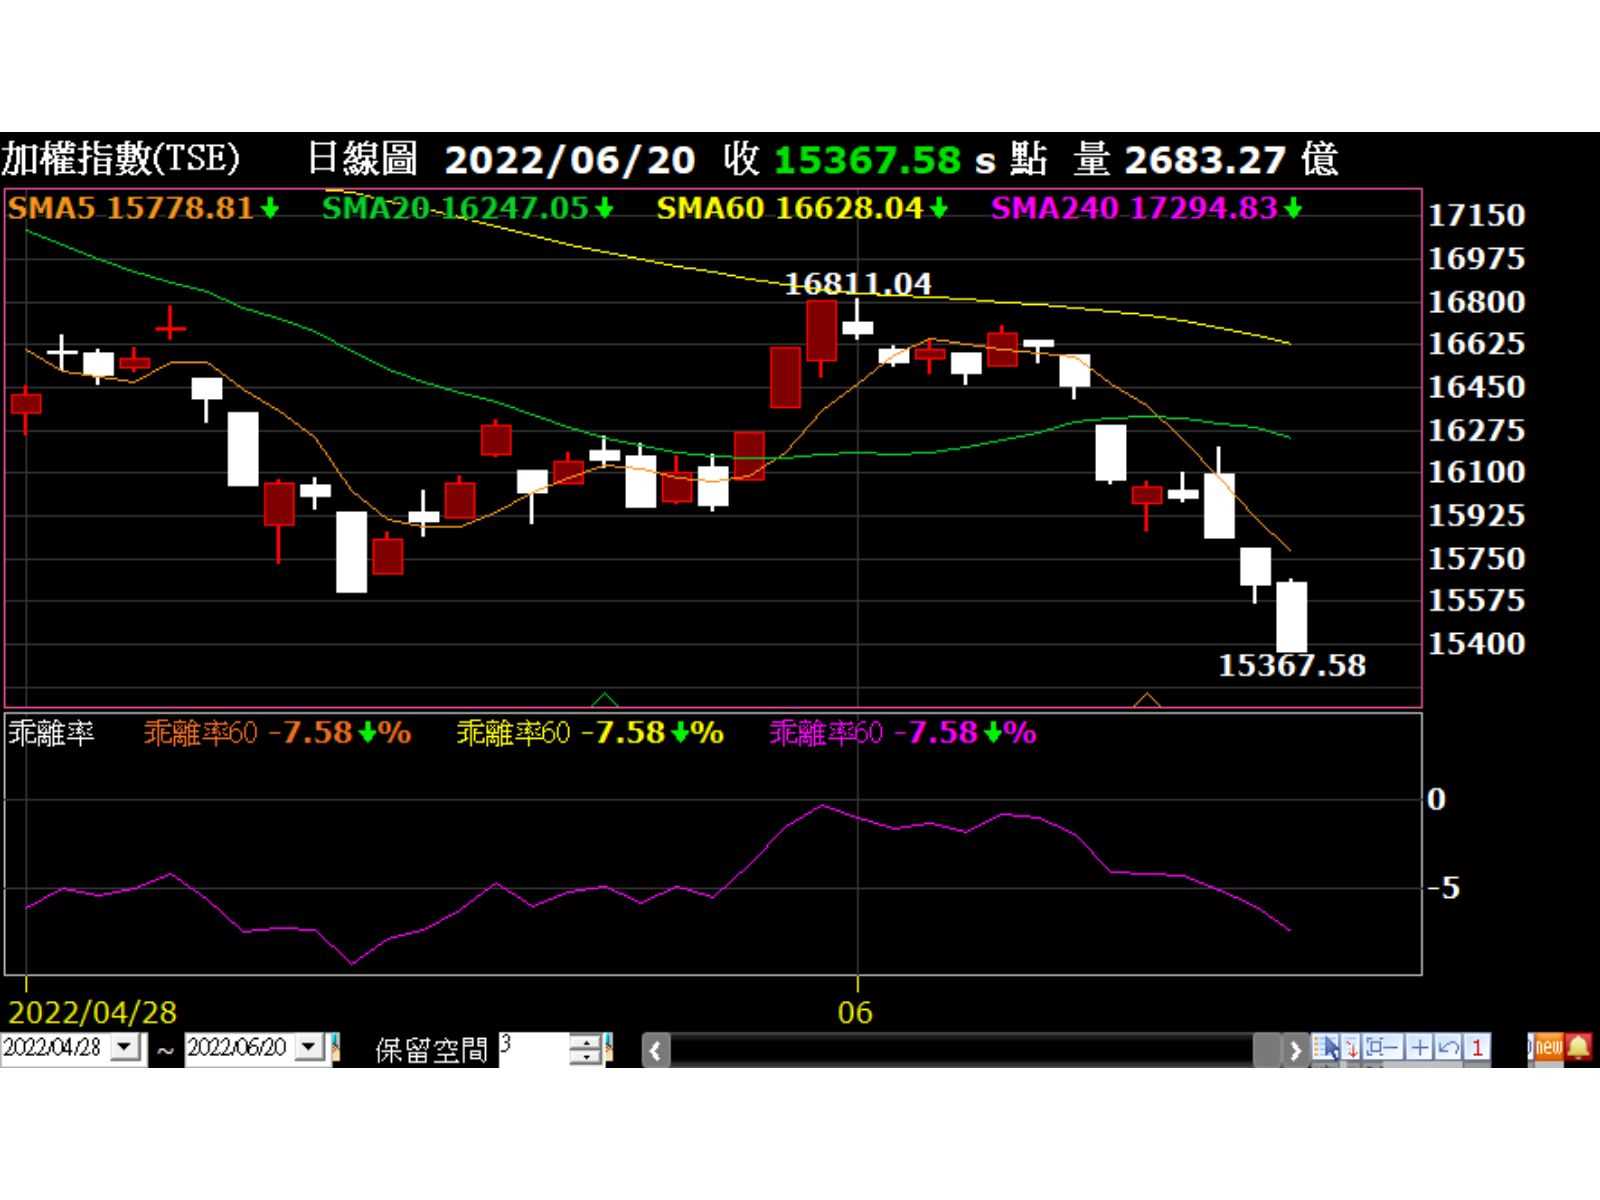Select the cursor pointer tool icon
Screen dimensions: 1600x1200
[1327, 1048]
